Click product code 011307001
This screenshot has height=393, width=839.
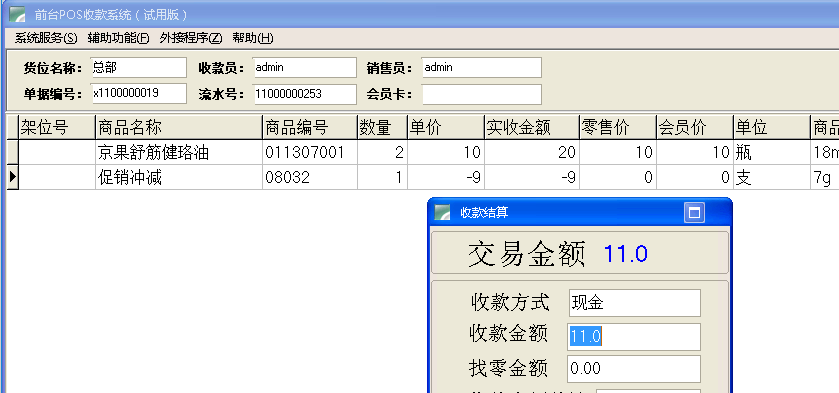point(310,153)
